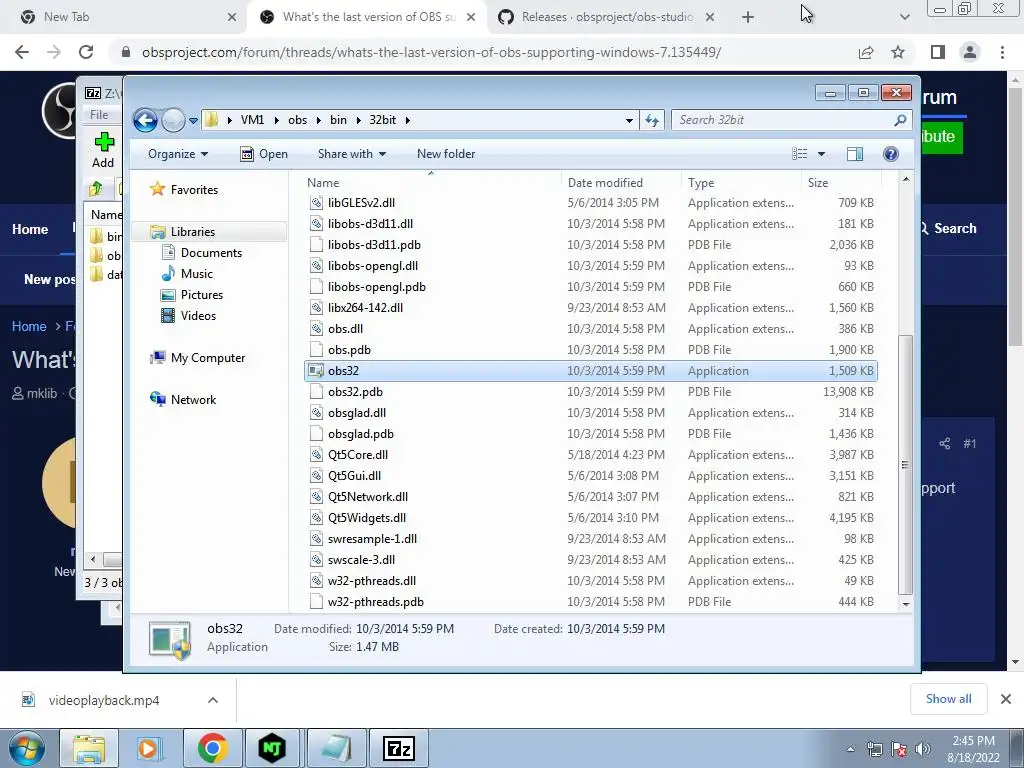This screenshot has width=1024, height=768.
Task: Open the Documents library
Action: pyautogui.click(x=211, y=253)
